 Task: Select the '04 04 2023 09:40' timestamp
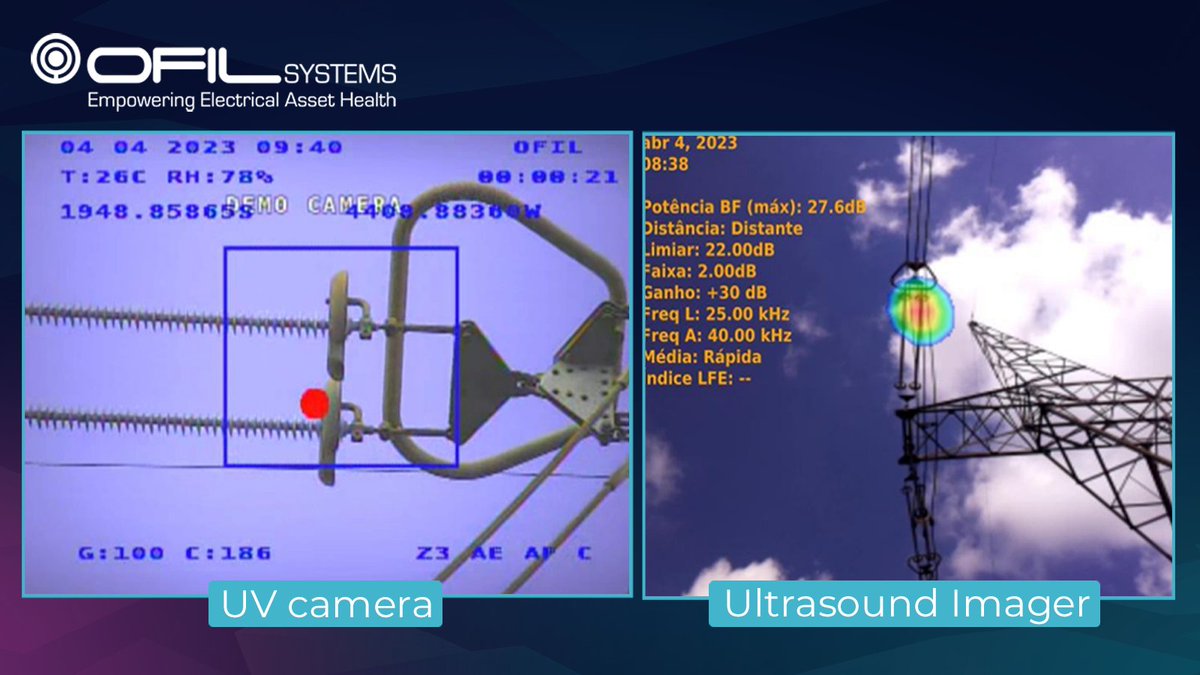pyautogui.click(x=201, y=148)
